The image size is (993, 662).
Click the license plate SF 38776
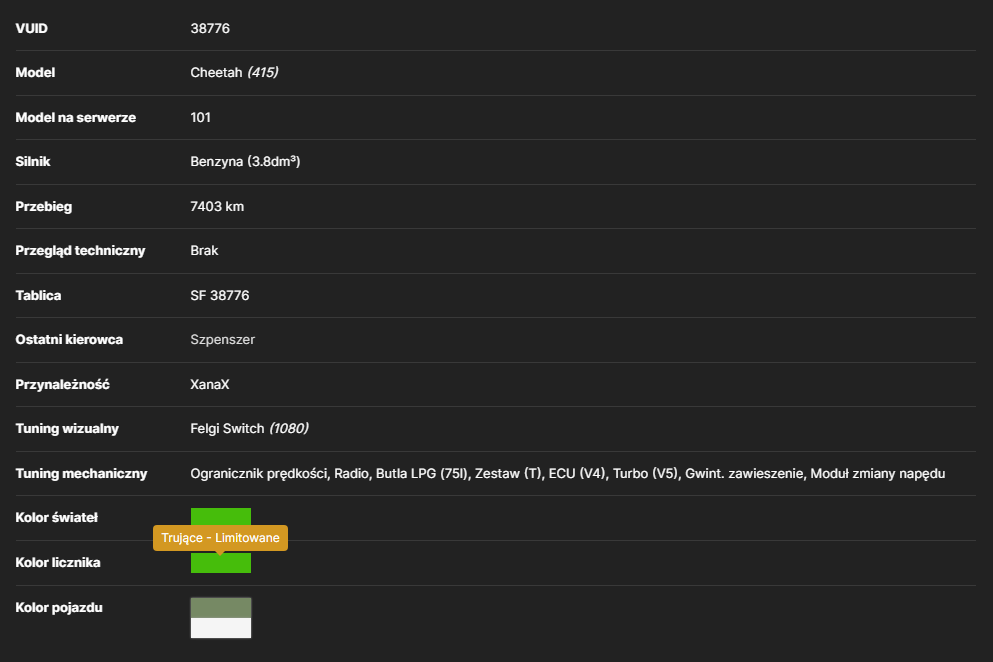(219, 295)
